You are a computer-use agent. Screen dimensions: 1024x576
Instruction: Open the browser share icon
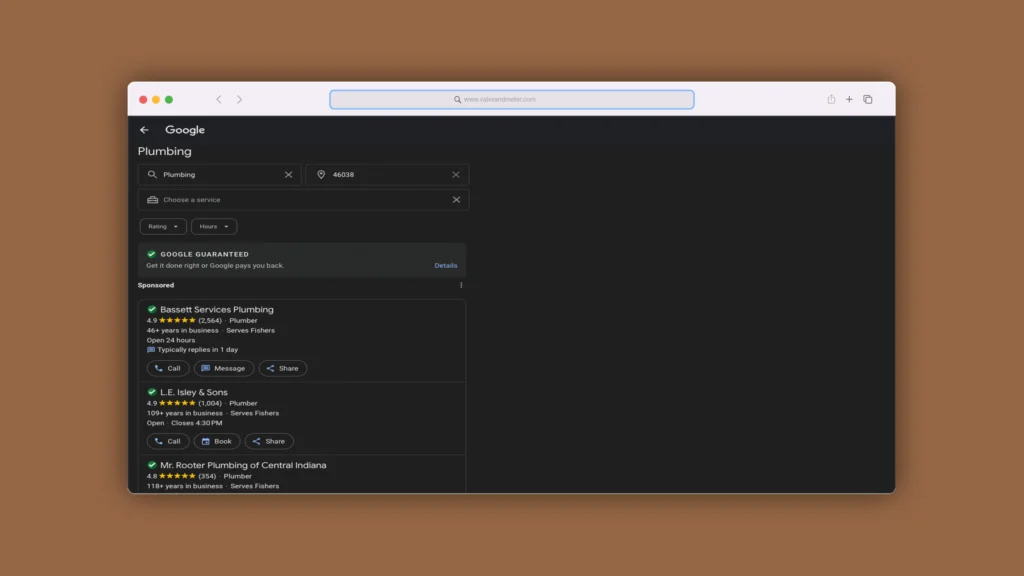tap(831, 99)
